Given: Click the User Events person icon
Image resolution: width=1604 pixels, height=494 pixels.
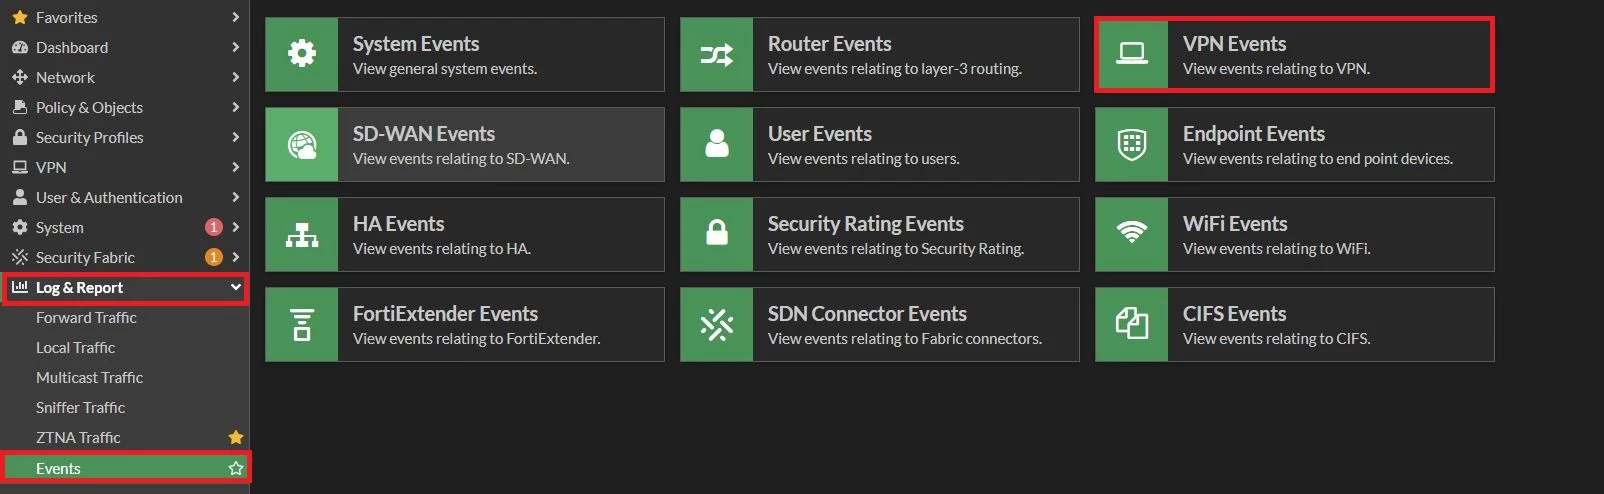Looking at the screenshot, I should [717, 144].
